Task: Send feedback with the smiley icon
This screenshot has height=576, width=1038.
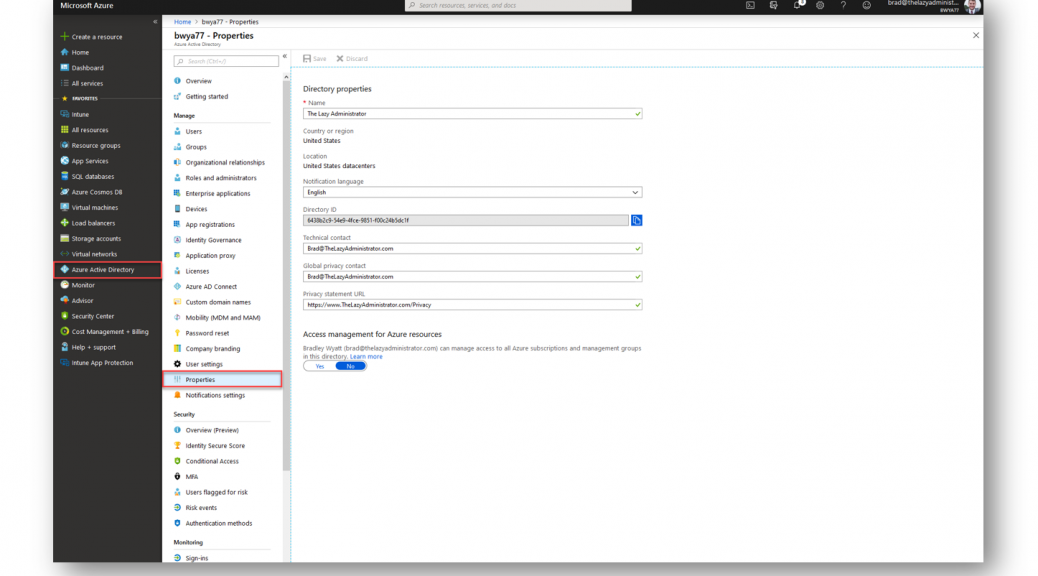Action: [867, 5]
